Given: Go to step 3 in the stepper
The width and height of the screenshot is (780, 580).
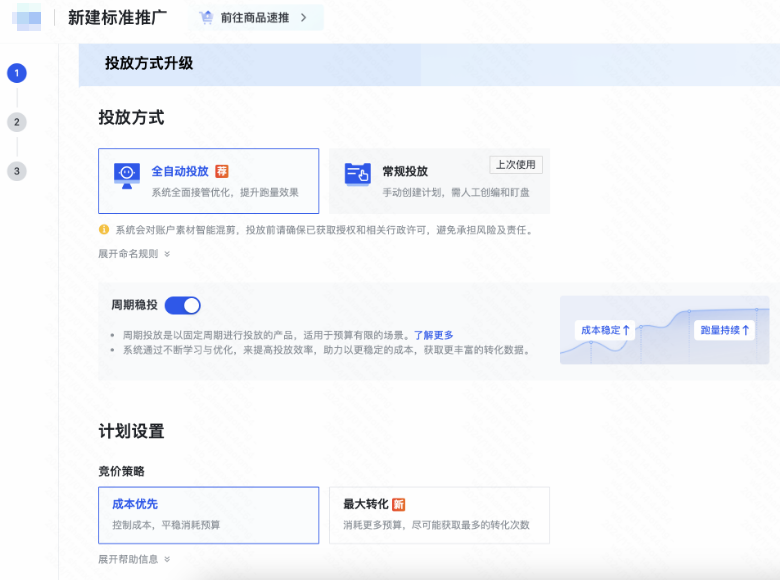Looking at the screenshot, I should 17,171.
